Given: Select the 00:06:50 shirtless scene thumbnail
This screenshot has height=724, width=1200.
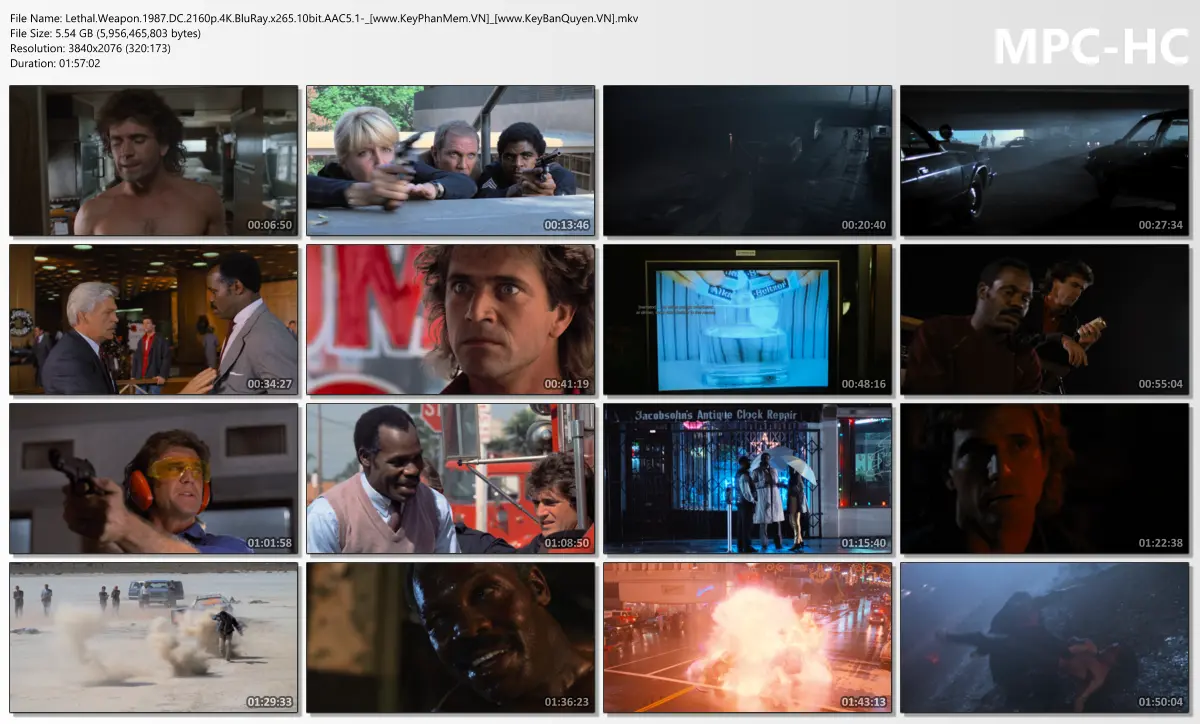Looking at the screenshot, I should [153, 160].
